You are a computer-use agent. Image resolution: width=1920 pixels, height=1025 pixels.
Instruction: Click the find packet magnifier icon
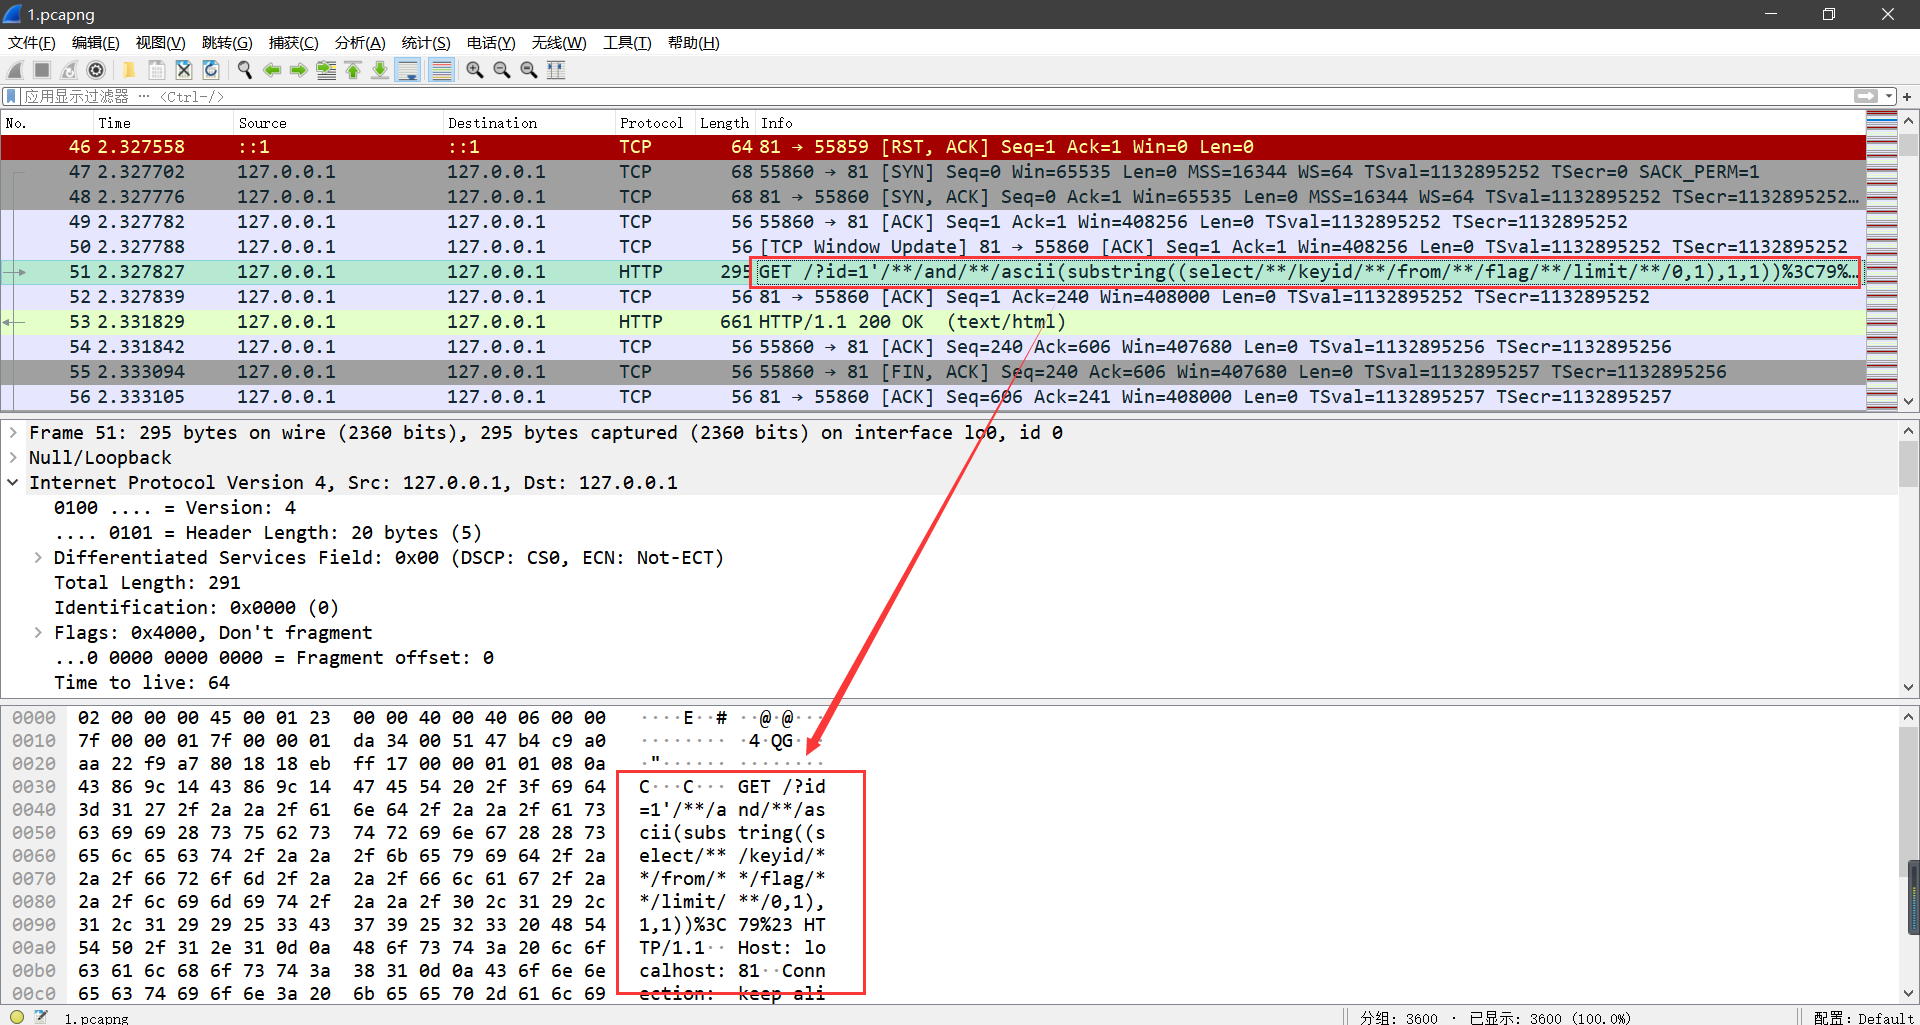click(x=244, y=70)
